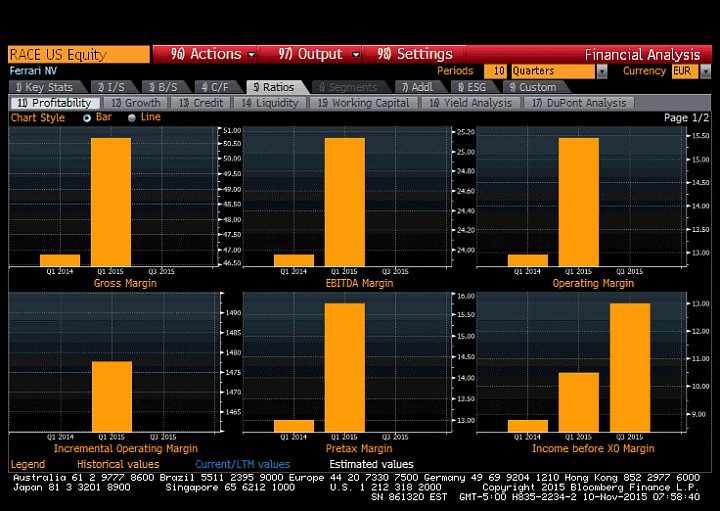Open the ESG tab
This screenshot has height=511, width=720.
[x=474, y=87]
